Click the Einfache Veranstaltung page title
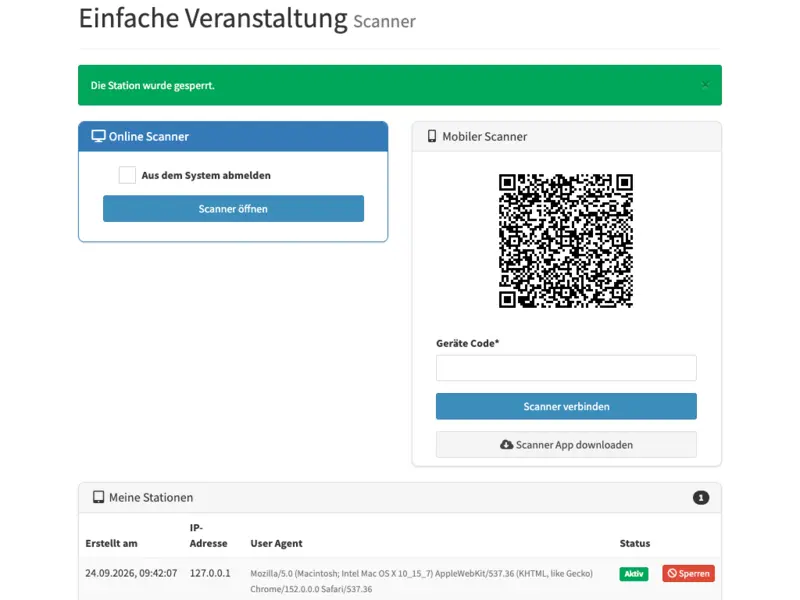This screenshot has width=800, height=600. click(x=213, y=18)
